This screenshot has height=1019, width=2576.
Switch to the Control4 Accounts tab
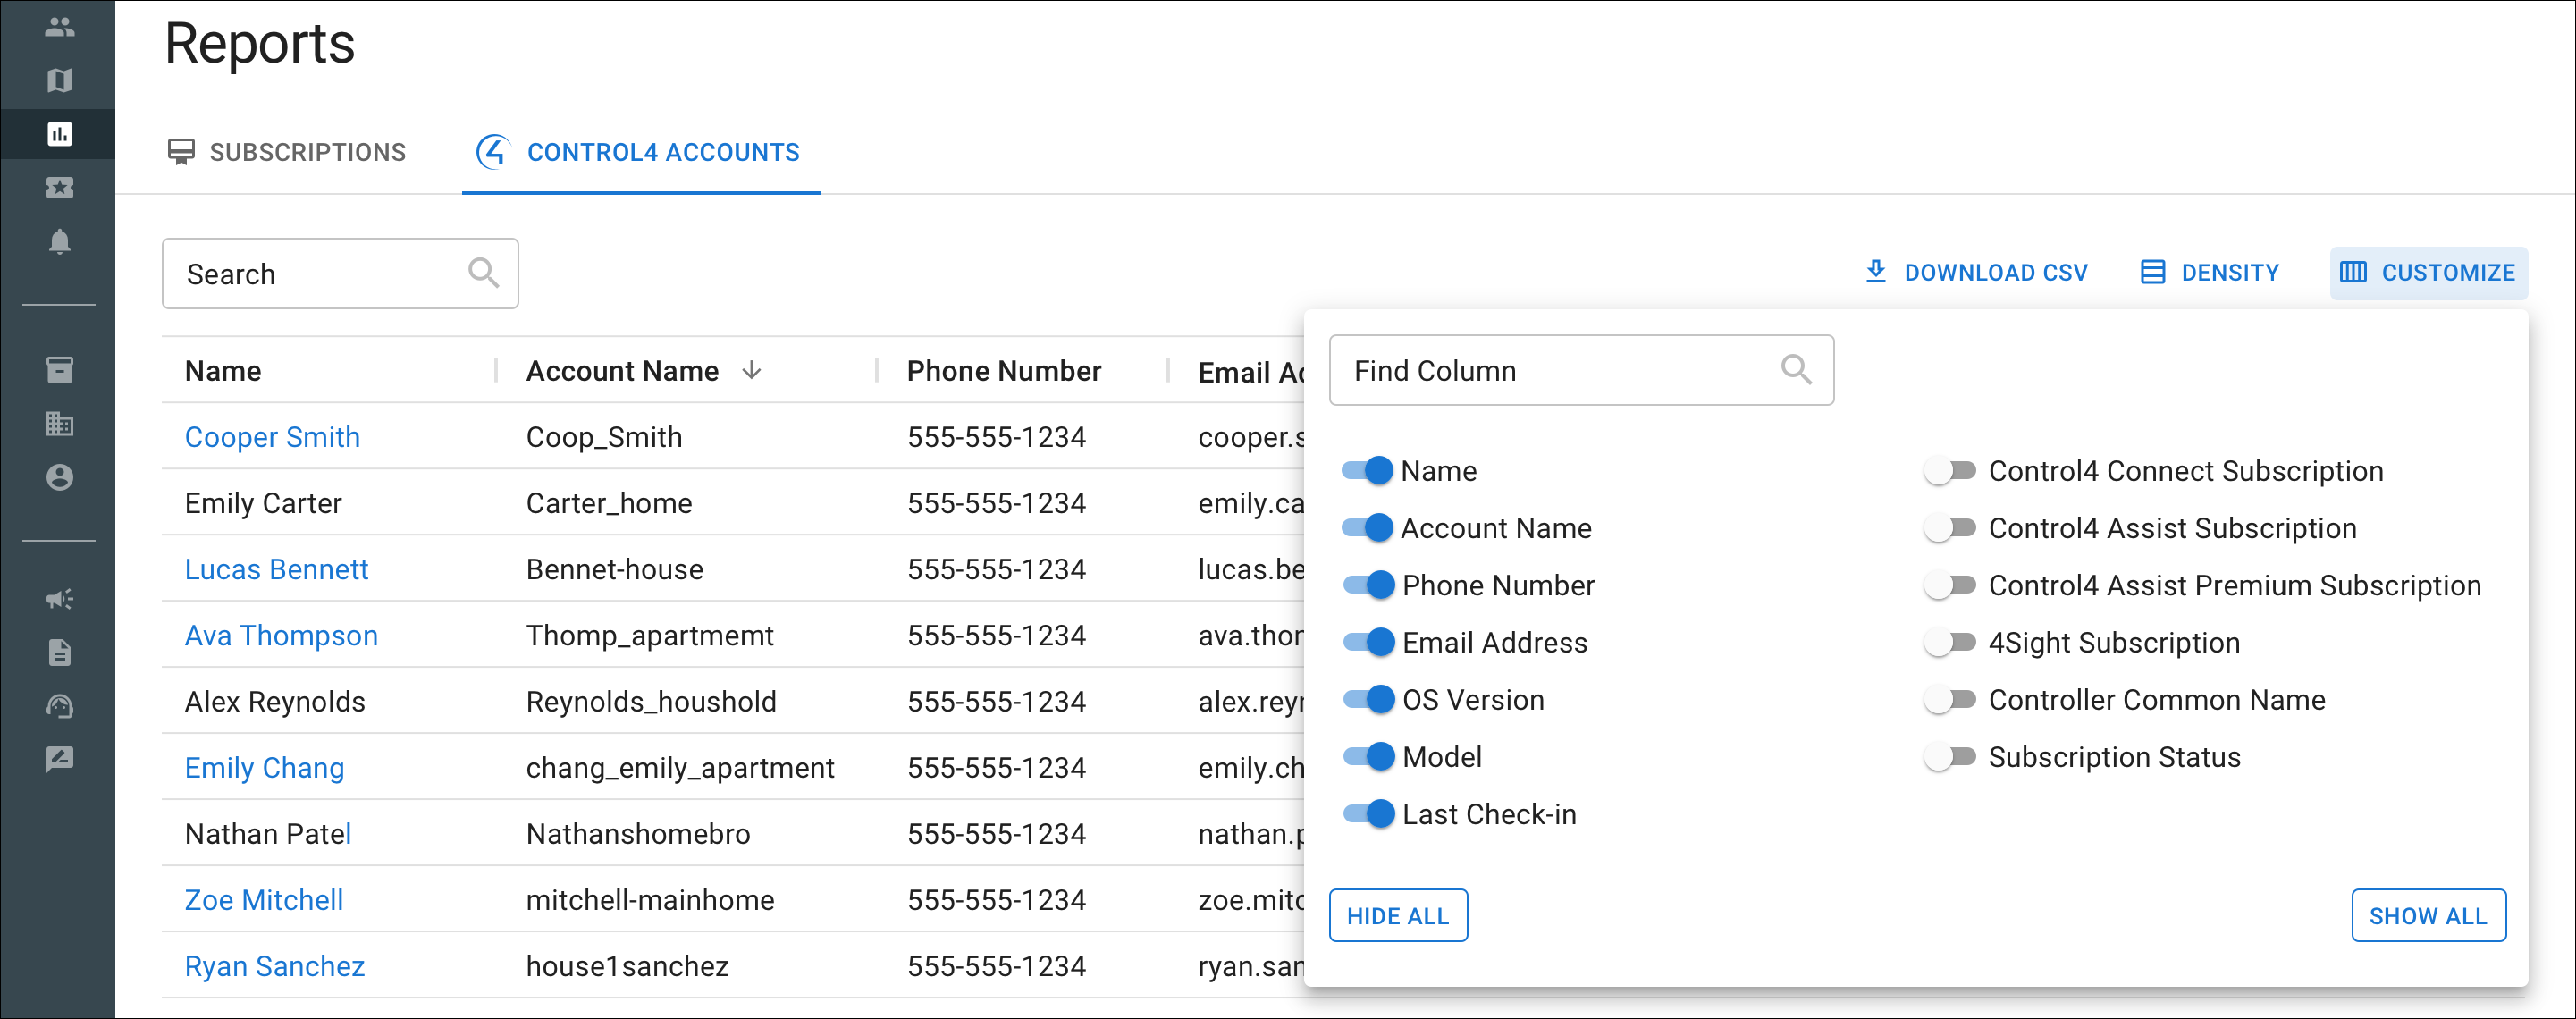[640, 152]
